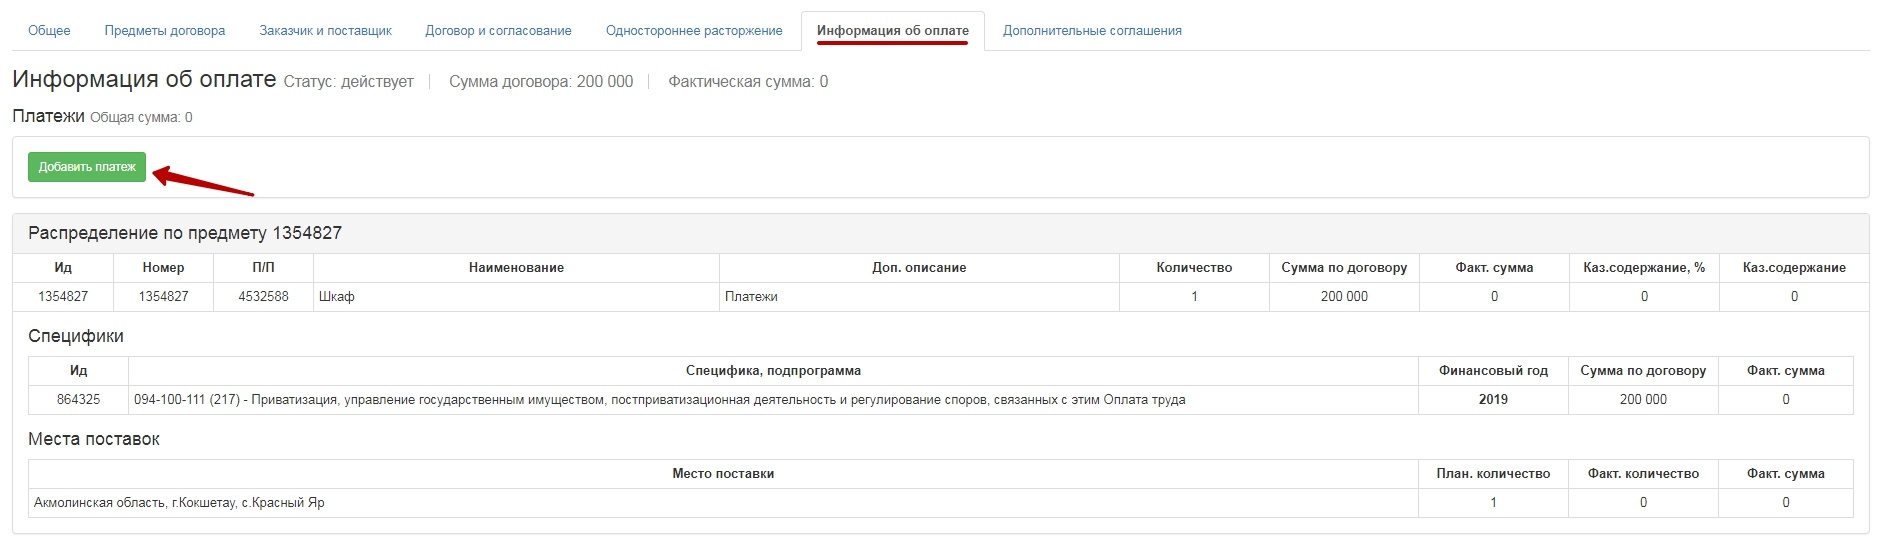
Task: Select the specifics row ID 864325
Action: (78, 400)
